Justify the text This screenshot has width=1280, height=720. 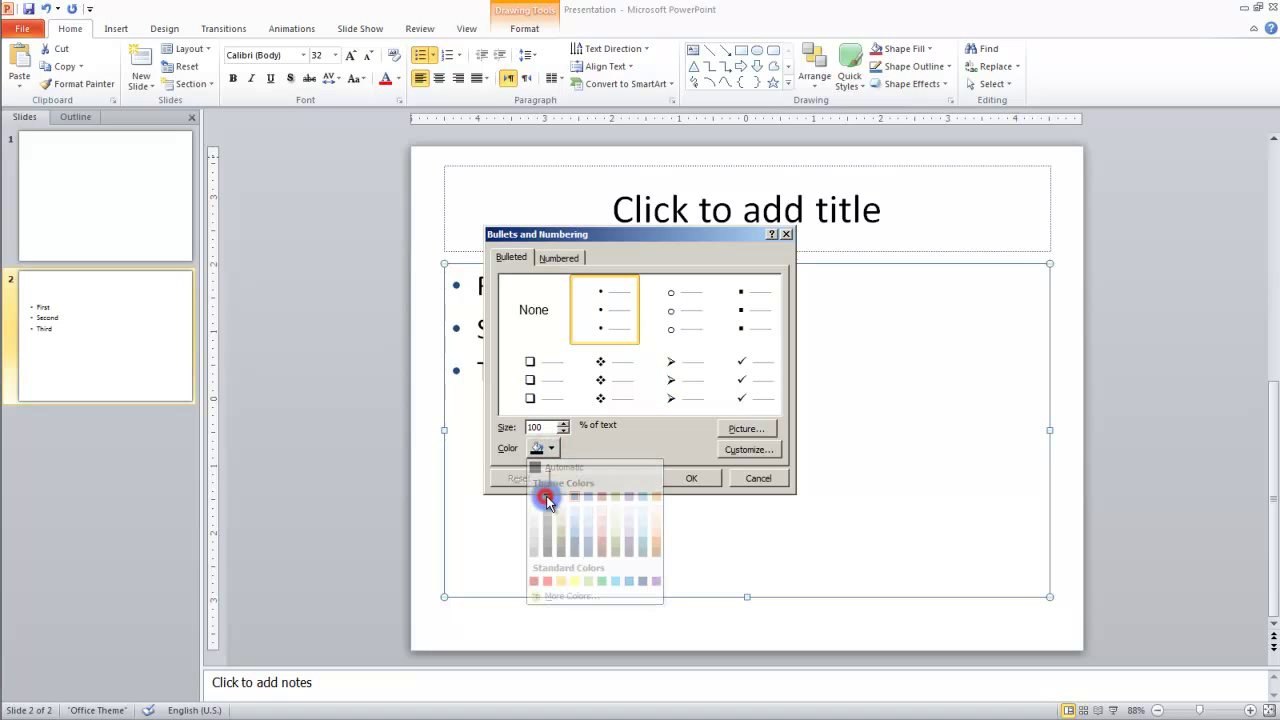coord(477,78)
